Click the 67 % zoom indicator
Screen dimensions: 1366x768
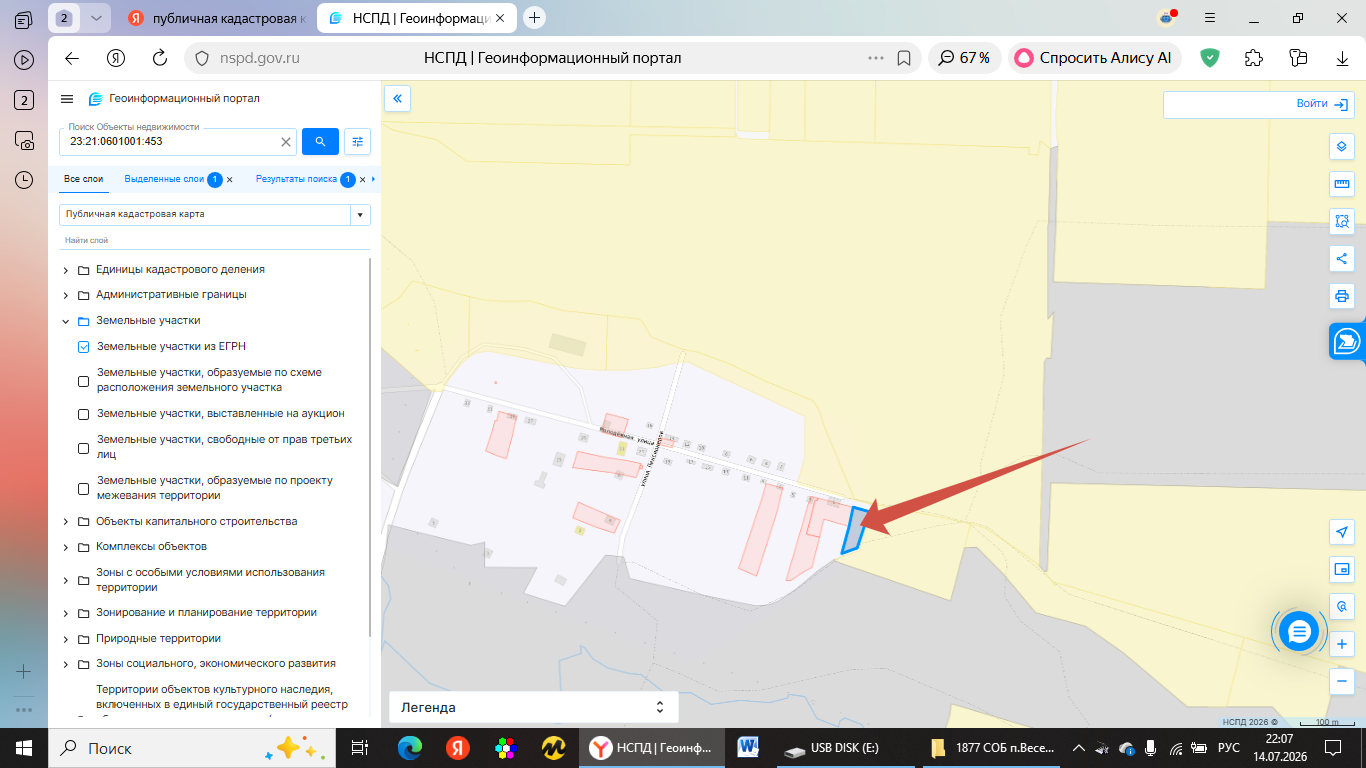click(x=964, y=58)
